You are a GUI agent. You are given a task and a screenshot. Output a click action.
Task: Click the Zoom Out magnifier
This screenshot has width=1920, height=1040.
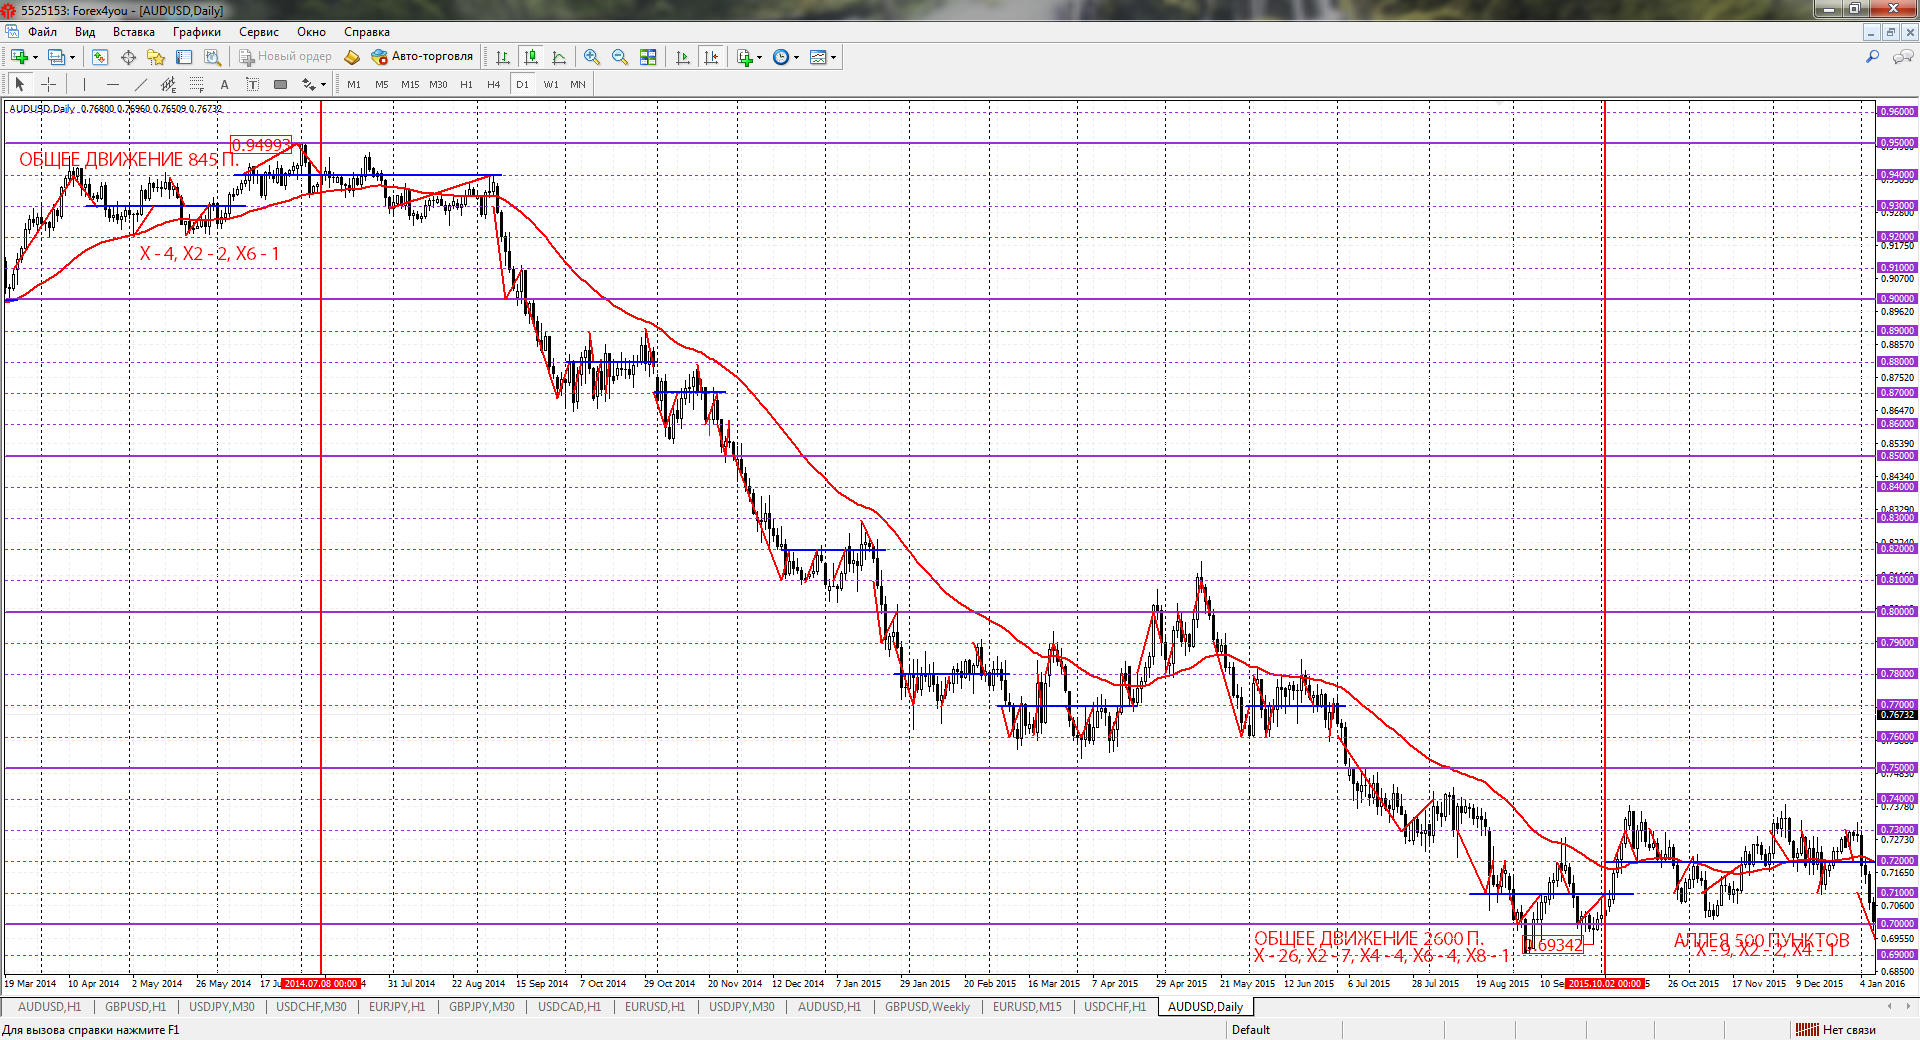(x=620, y=57)
